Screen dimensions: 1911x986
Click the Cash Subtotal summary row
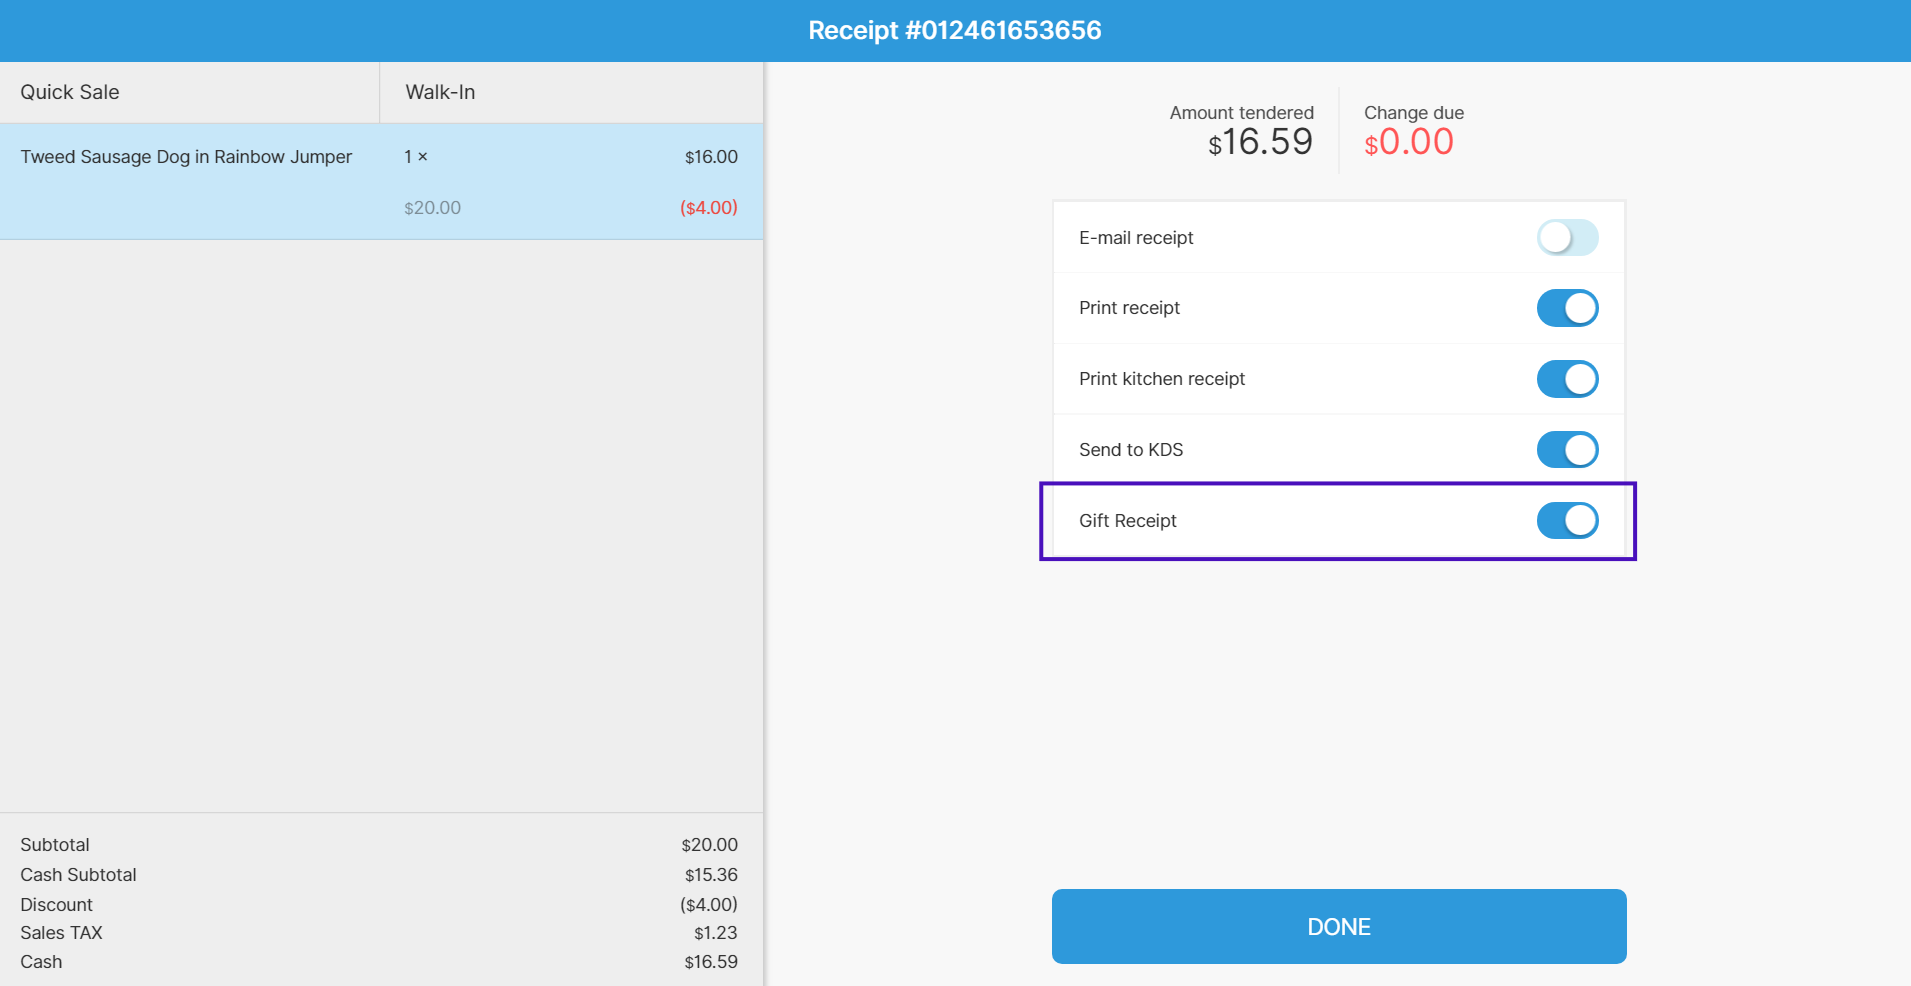379,875
